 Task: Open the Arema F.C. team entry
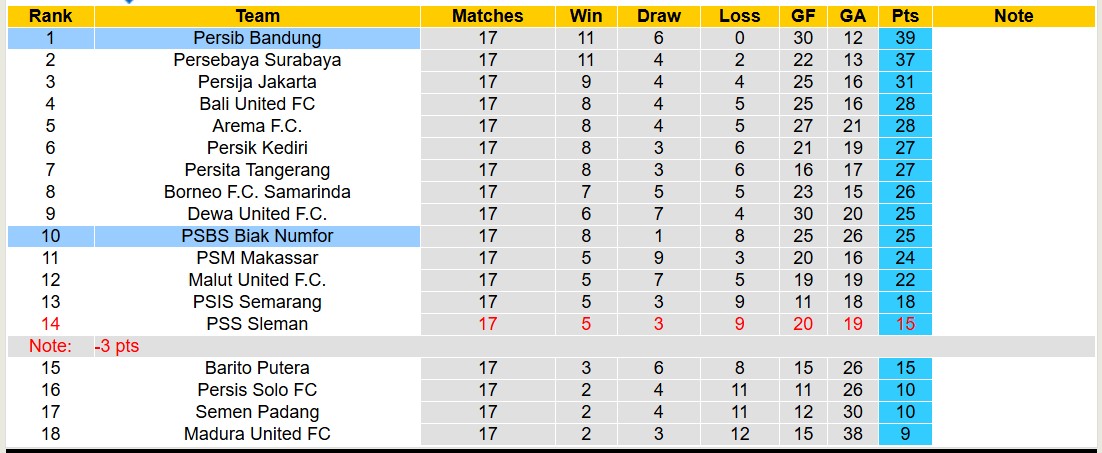click(257, 126)
